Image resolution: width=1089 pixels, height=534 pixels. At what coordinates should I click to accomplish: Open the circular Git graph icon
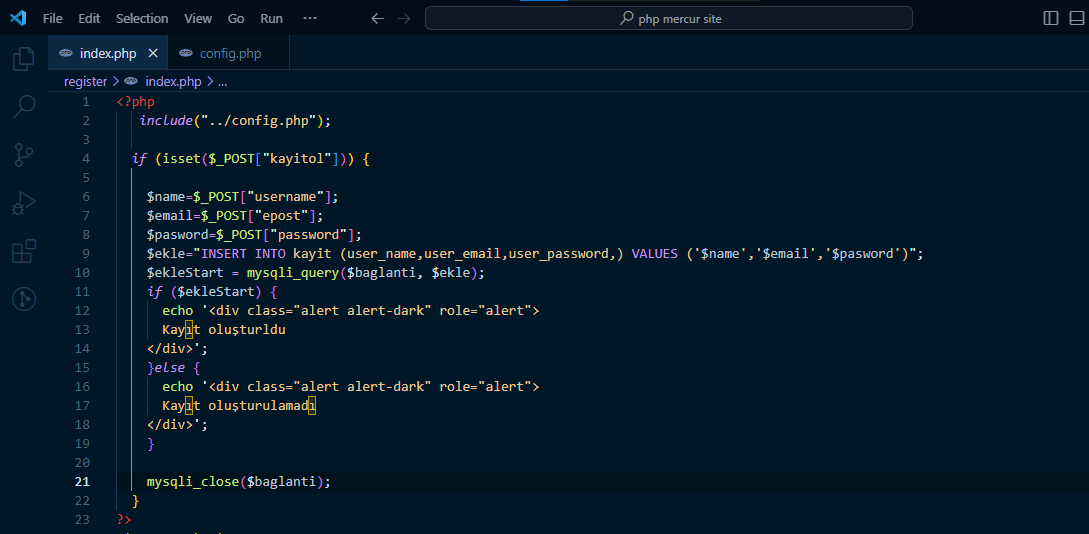23,298
